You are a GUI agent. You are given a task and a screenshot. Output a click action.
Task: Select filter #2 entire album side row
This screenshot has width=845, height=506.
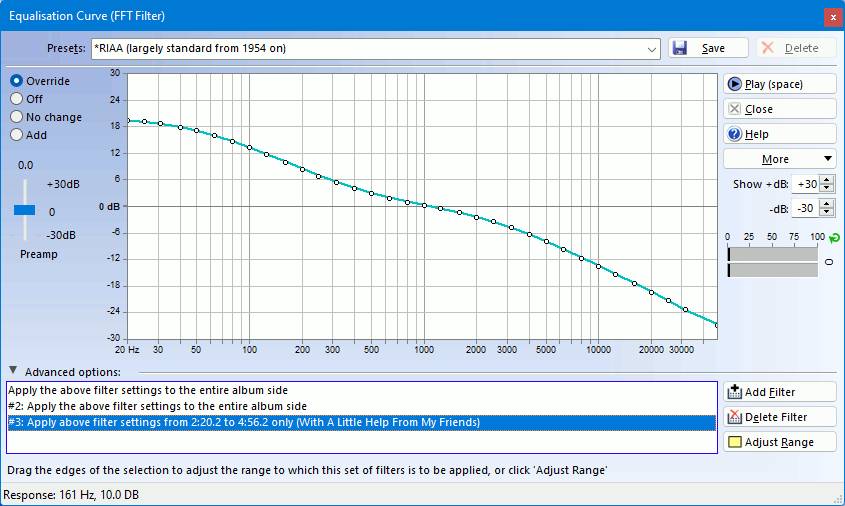point(362,406)
